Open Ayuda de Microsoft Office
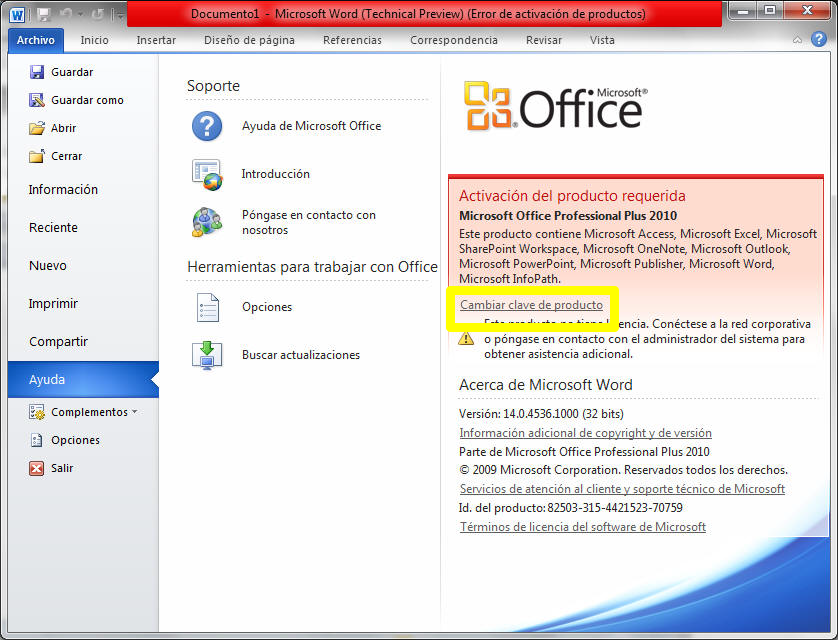Viewport: 838px width, 640px height. click(312, 126)
